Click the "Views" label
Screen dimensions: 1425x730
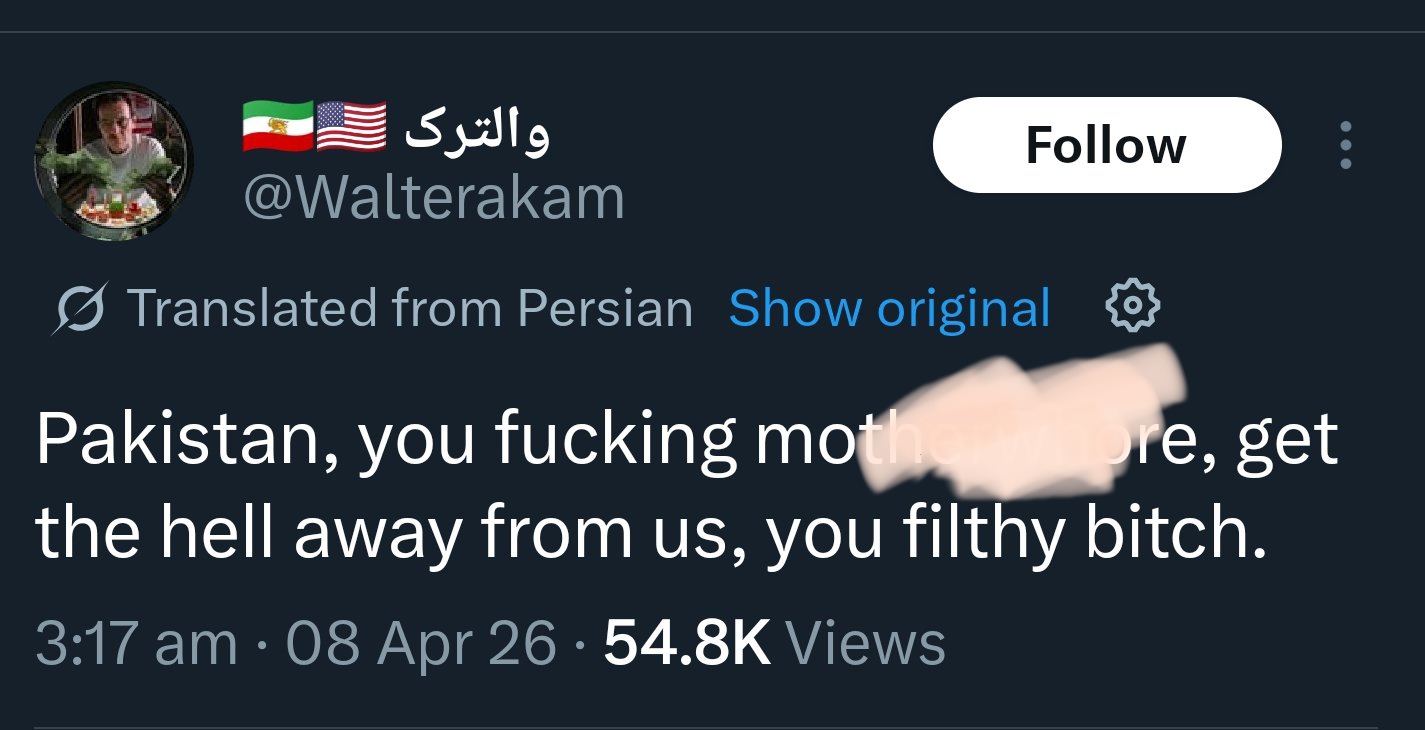pyautogui.click(x=865, y=642)
